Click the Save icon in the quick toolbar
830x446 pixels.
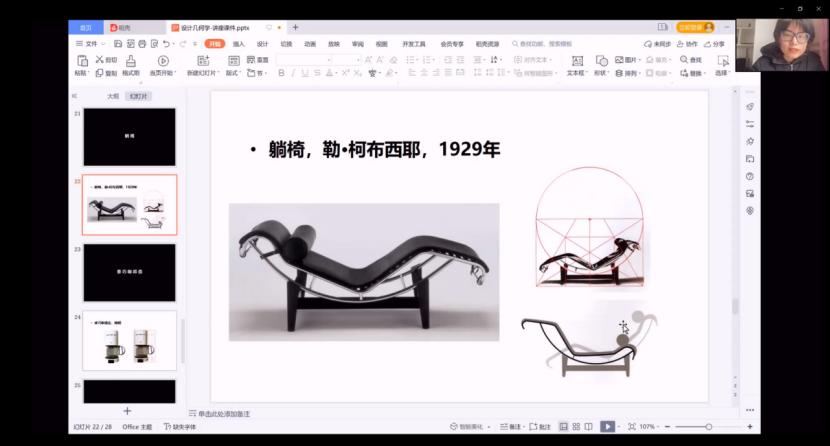118,44
